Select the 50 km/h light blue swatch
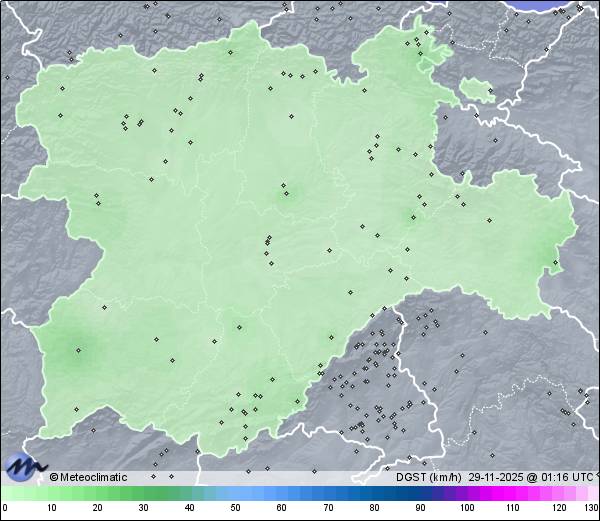The image size is (600, 521). click(235, 493)
